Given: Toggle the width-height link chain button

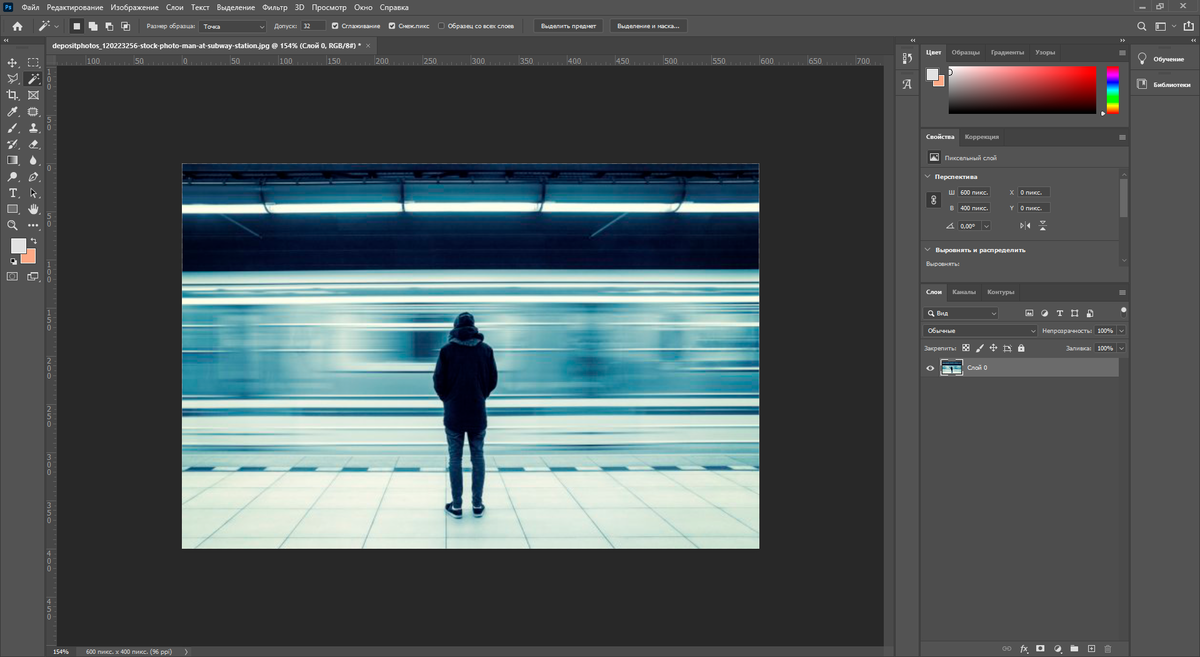Looking at the screenshot, I should pos(934,200).
